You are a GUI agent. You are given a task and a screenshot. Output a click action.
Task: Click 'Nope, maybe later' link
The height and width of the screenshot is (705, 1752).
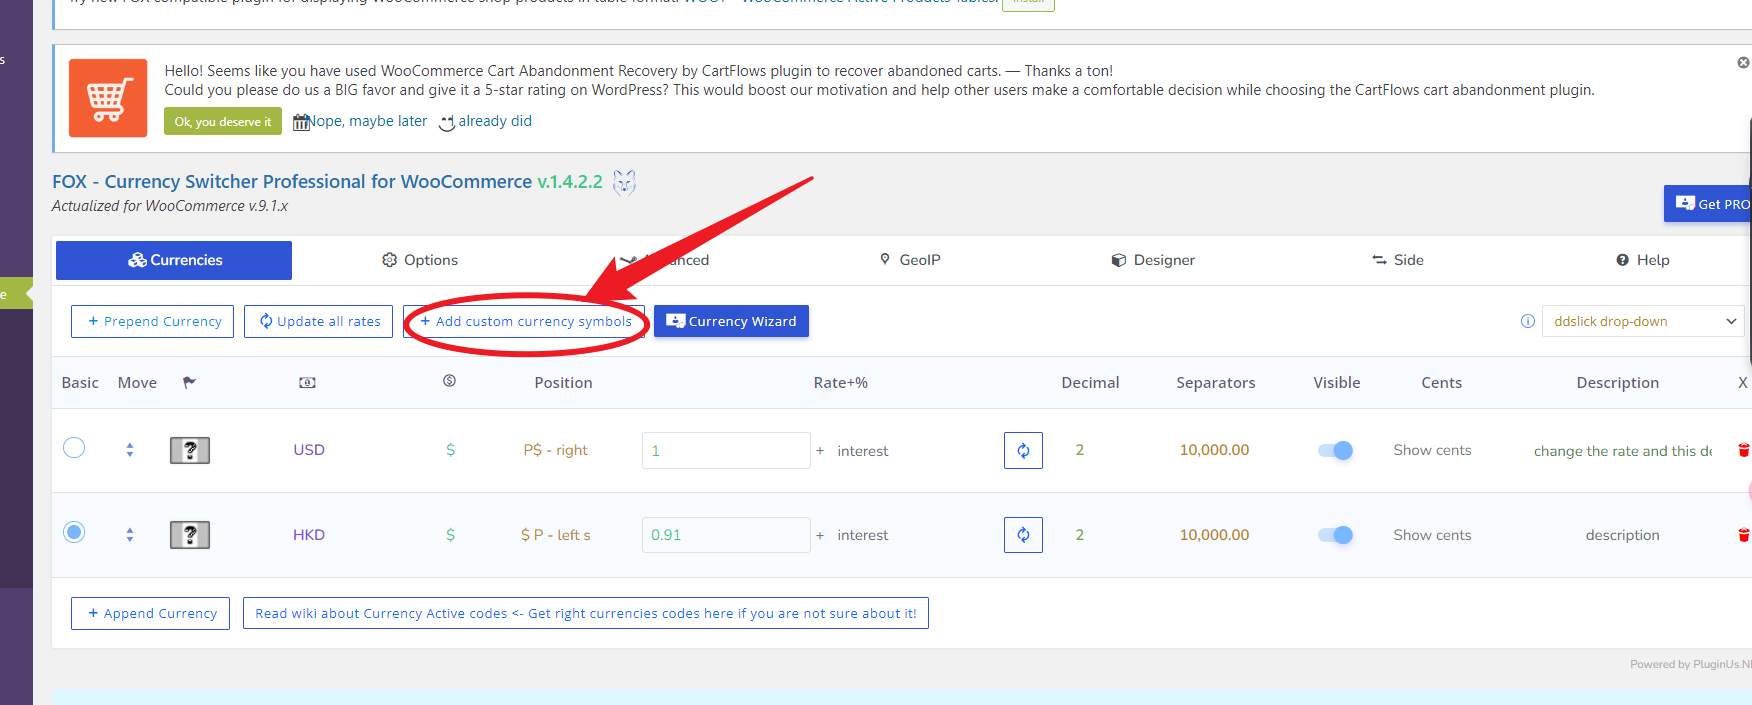368,121
